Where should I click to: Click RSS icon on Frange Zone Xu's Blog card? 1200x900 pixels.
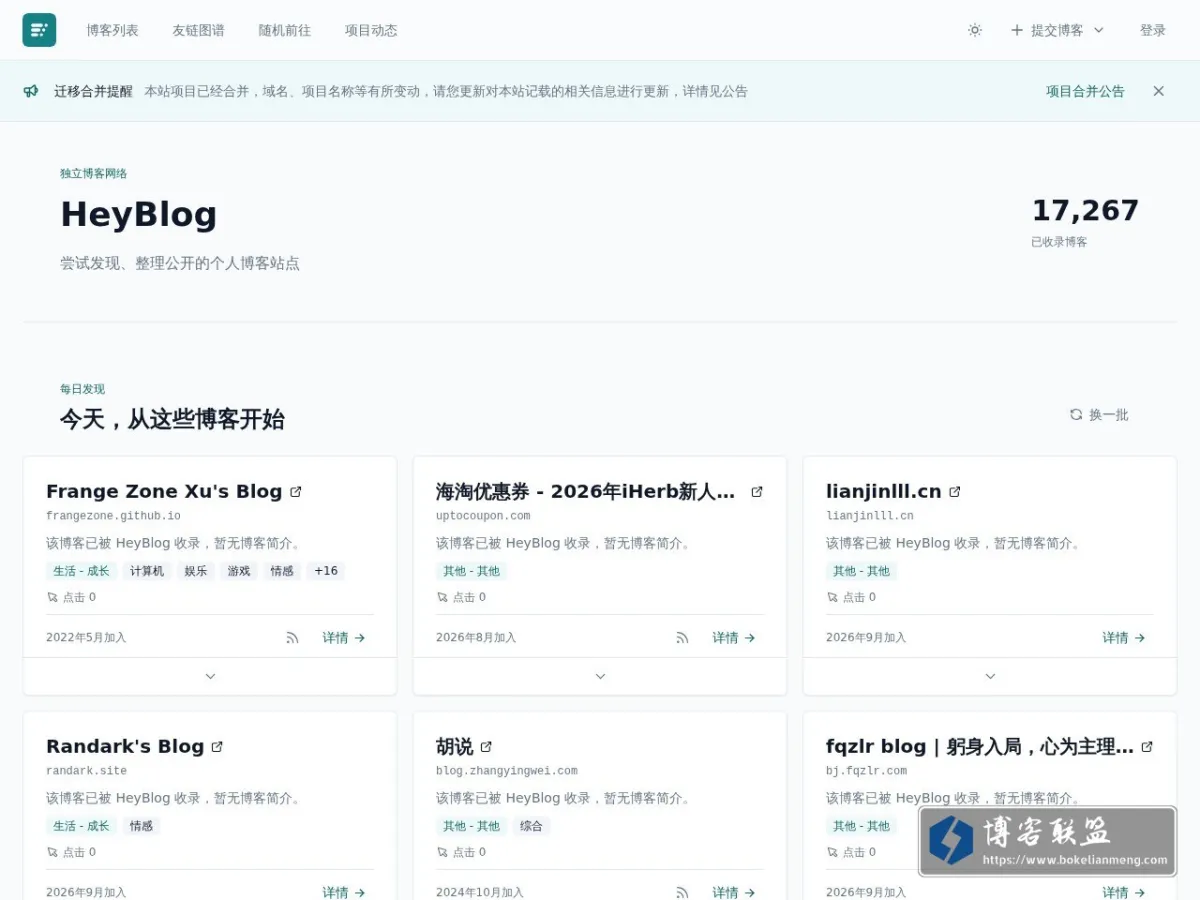(292, 638)
